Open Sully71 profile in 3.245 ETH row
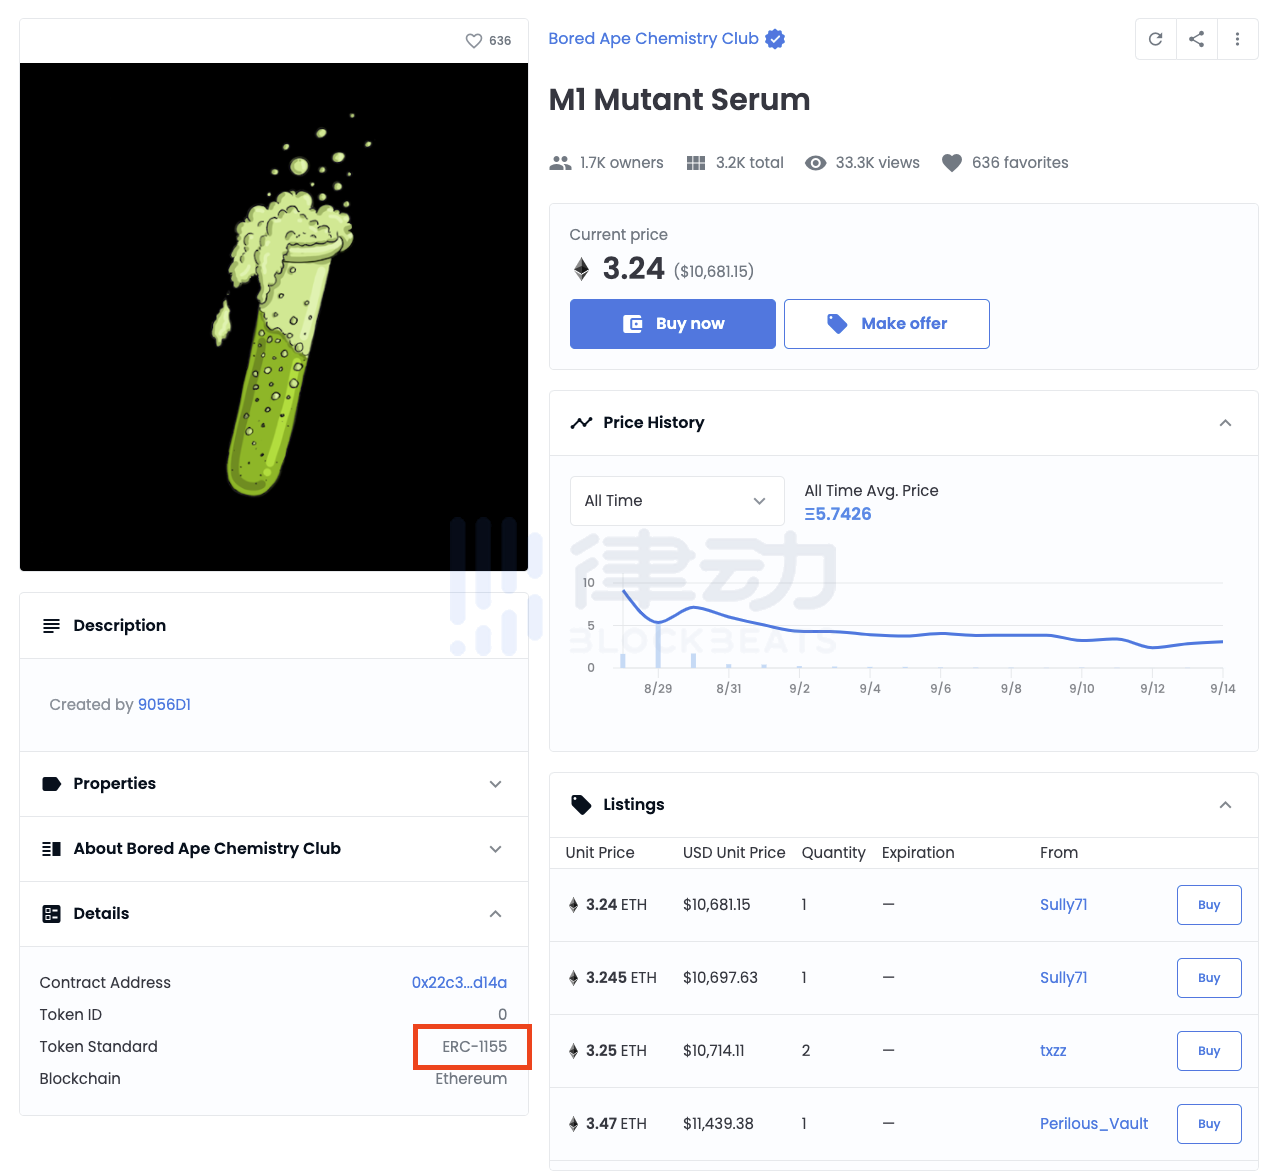Viewport: 1287px width, 1174px height. point(1063,978)
